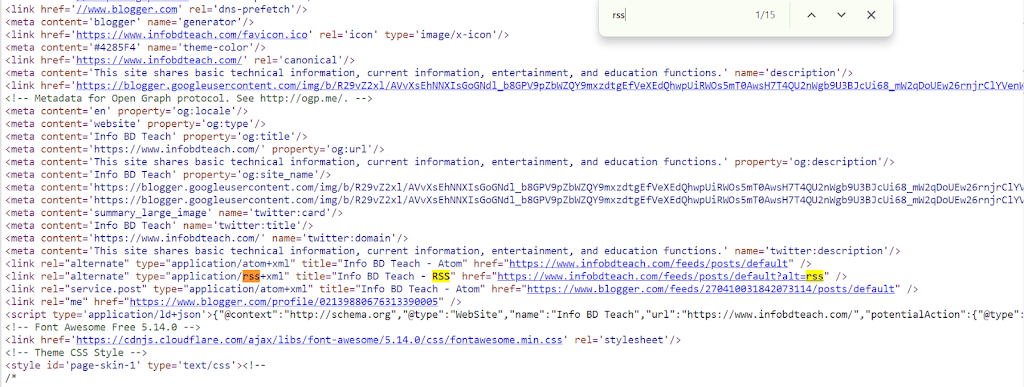Go to previous find match arrow

point(811,15)
